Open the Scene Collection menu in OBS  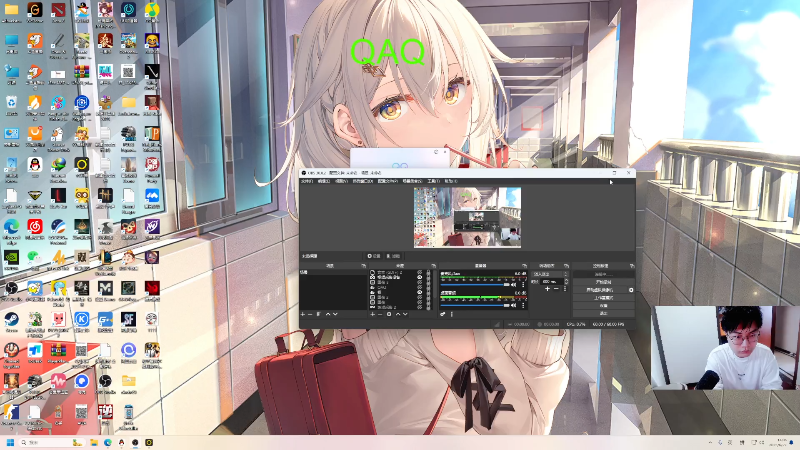coord(412,181)
